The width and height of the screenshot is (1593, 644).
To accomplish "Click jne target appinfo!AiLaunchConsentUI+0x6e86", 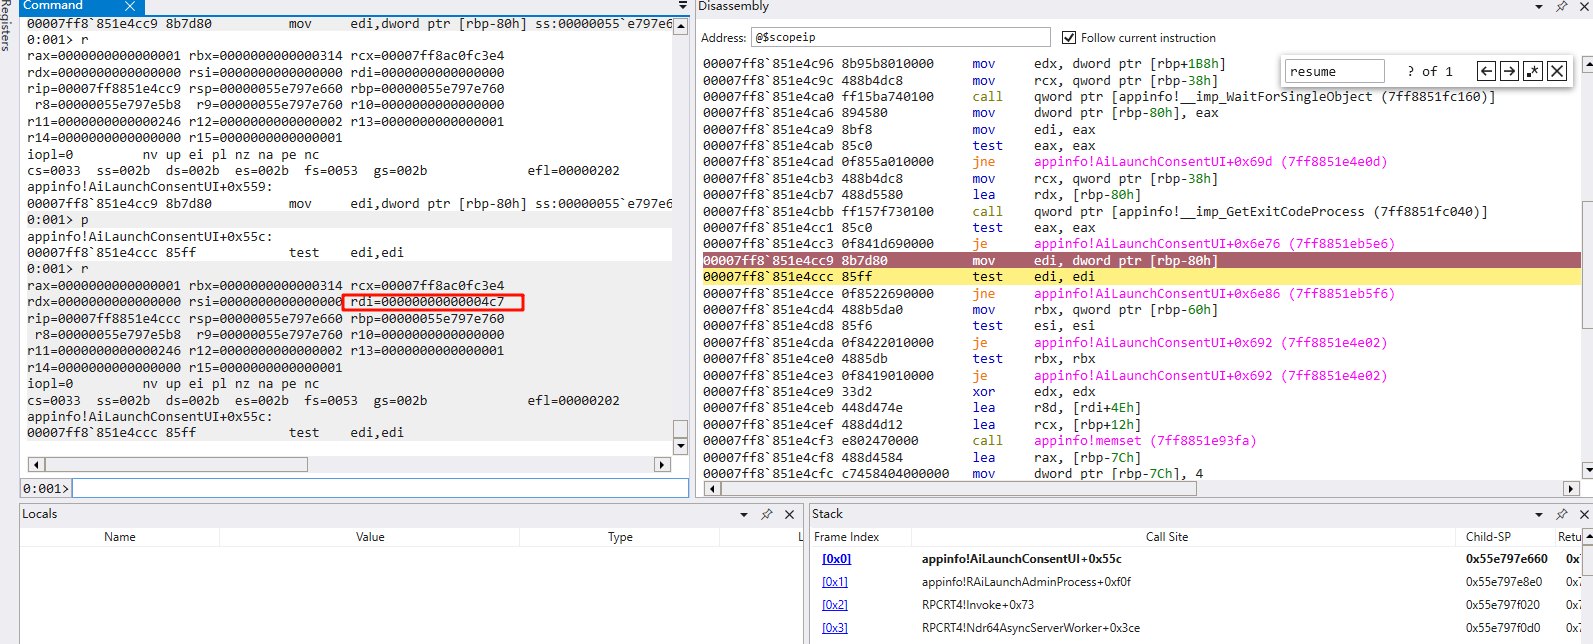I will [x=1214, y=294].
